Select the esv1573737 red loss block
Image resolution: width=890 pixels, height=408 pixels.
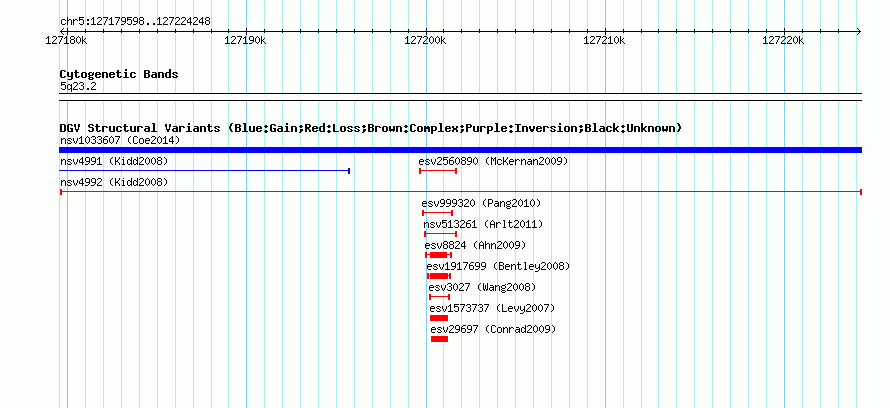point(439,318)
